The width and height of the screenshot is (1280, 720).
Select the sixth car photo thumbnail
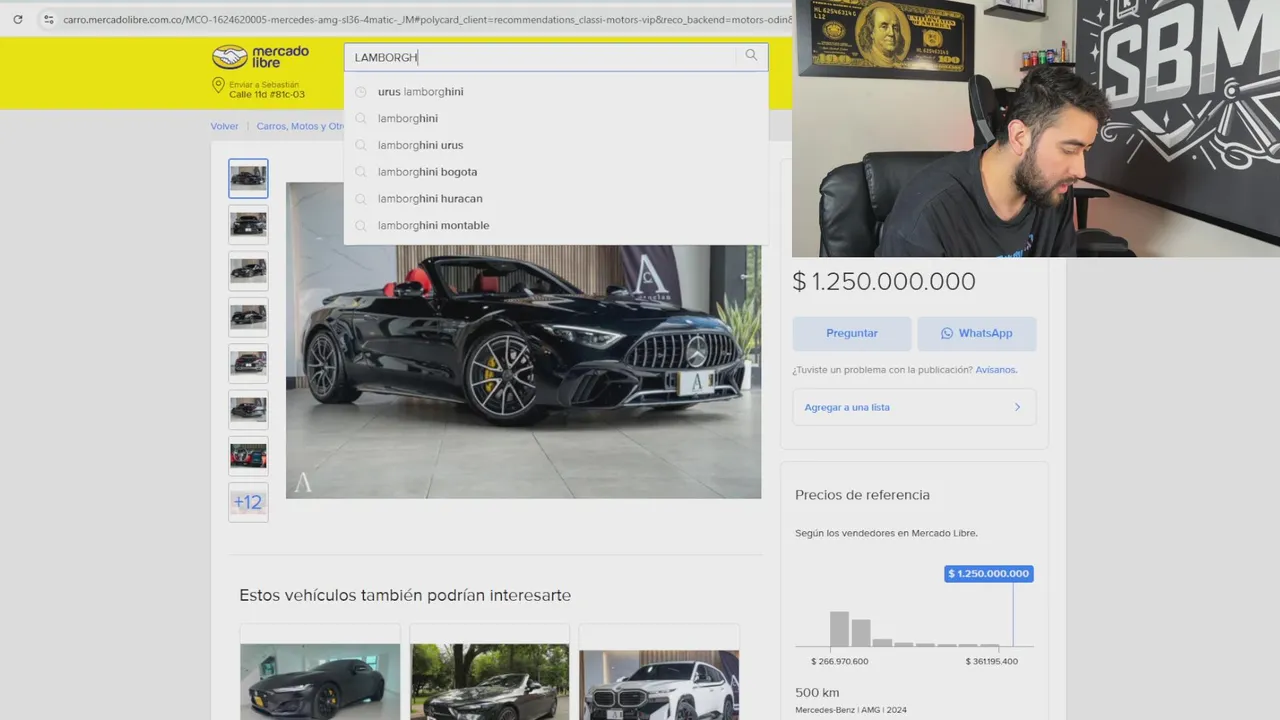(x=248, y=409)
